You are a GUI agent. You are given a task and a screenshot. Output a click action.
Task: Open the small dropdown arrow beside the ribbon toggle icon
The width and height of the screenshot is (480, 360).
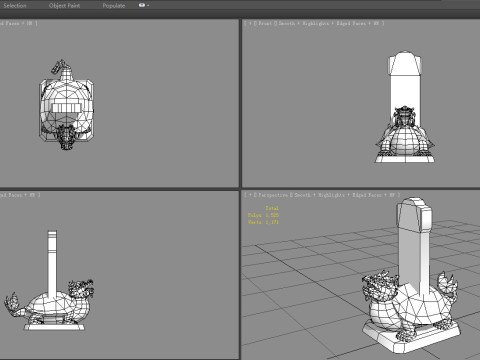click(x=148, y=5)
